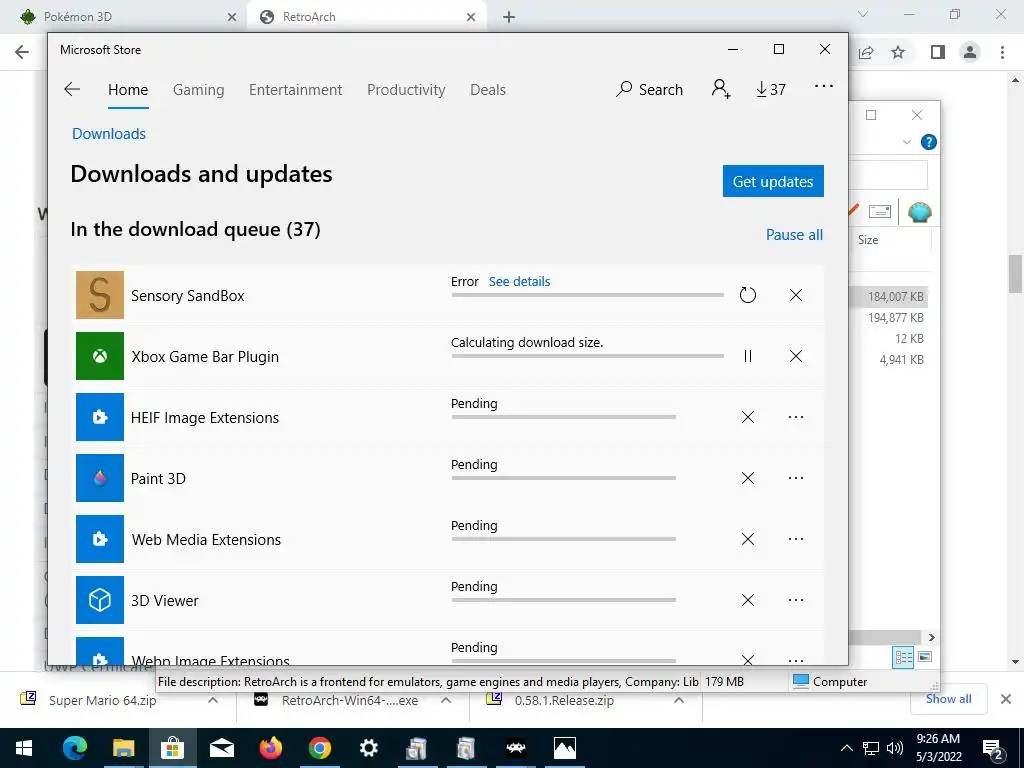Open Windows Settings from taskbar
The image size is (1024, 768).
click(368, 748)
